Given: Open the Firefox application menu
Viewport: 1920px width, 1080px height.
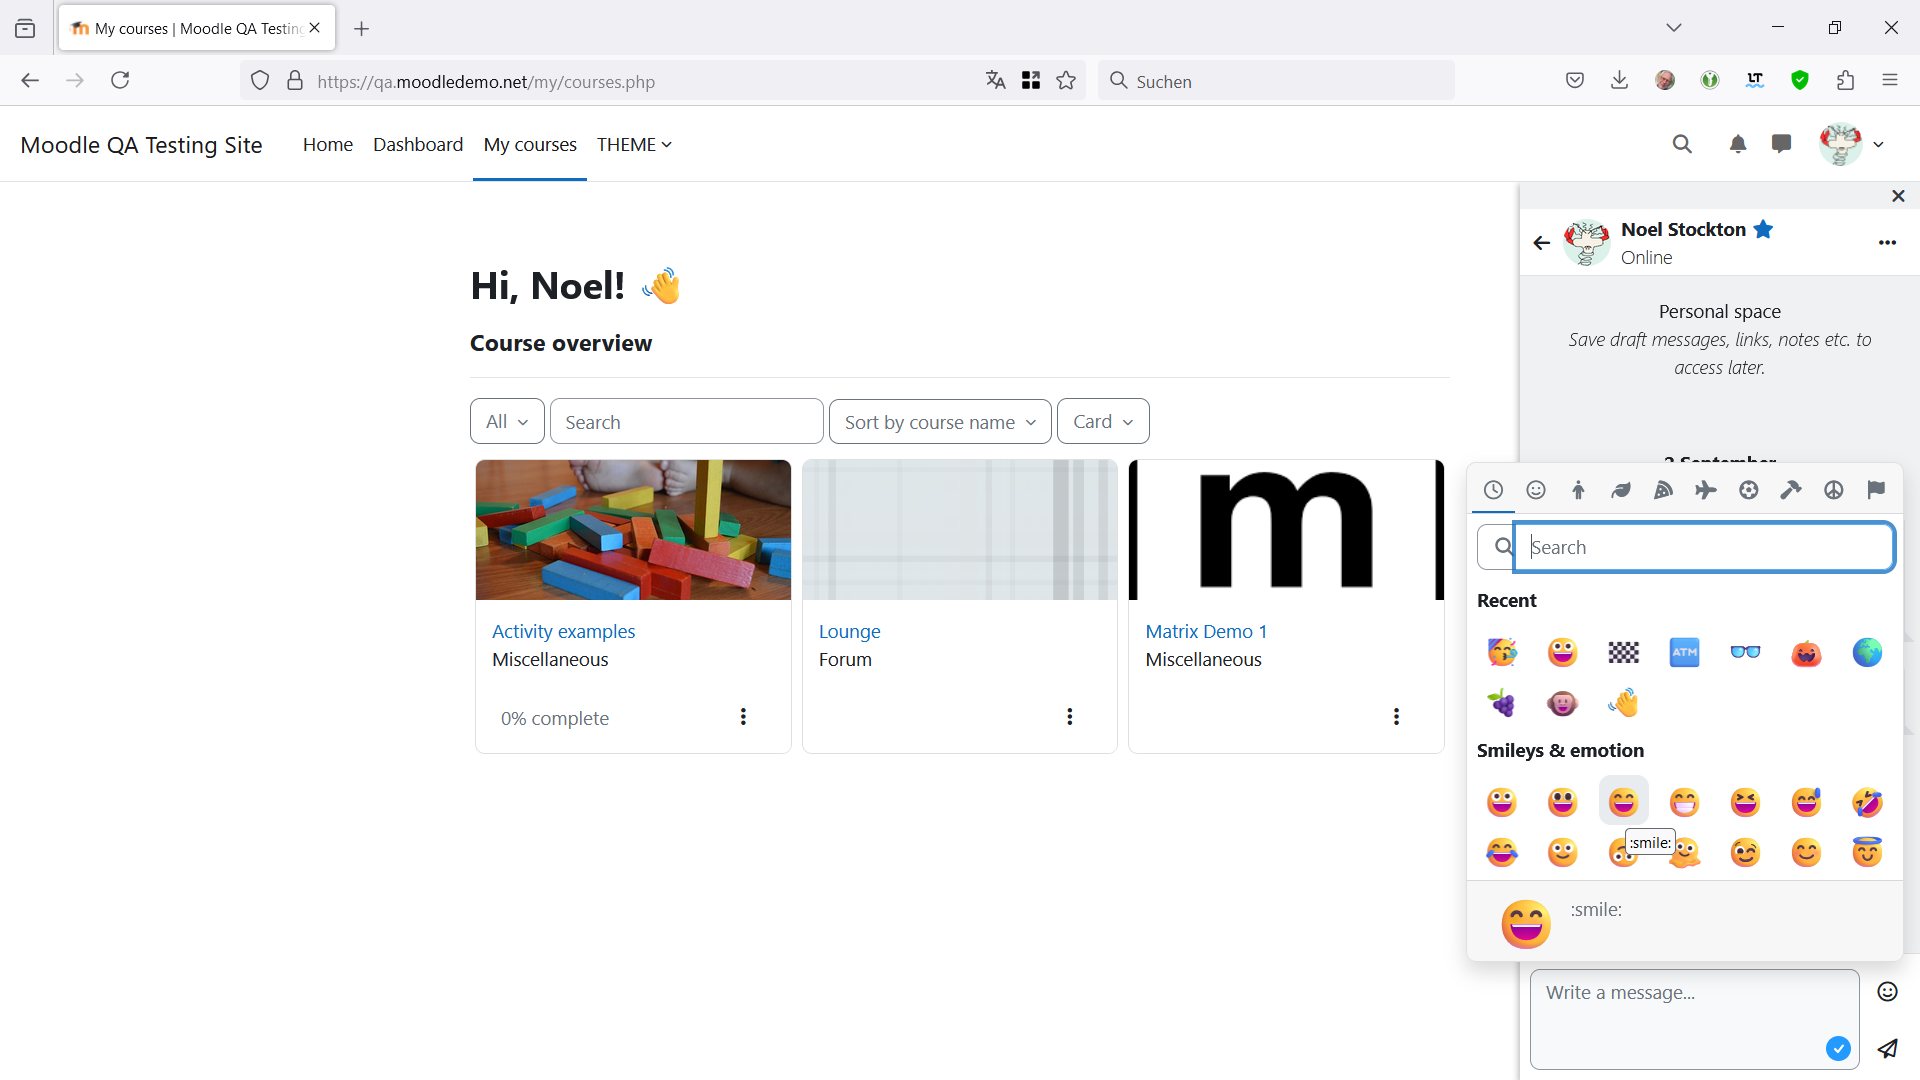Looking at the screenshot, I should [x=1889, y=80].
